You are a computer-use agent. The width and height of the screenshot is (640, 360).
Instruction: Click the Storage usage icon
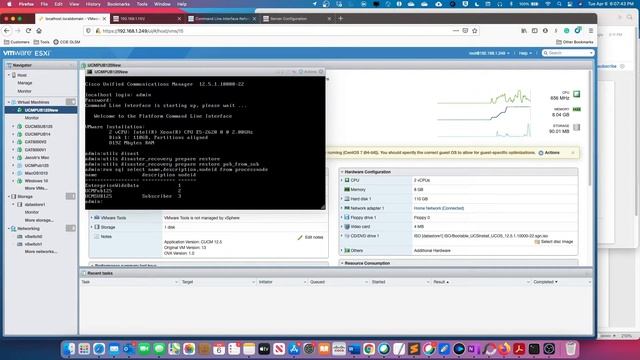tap(576, 127)
